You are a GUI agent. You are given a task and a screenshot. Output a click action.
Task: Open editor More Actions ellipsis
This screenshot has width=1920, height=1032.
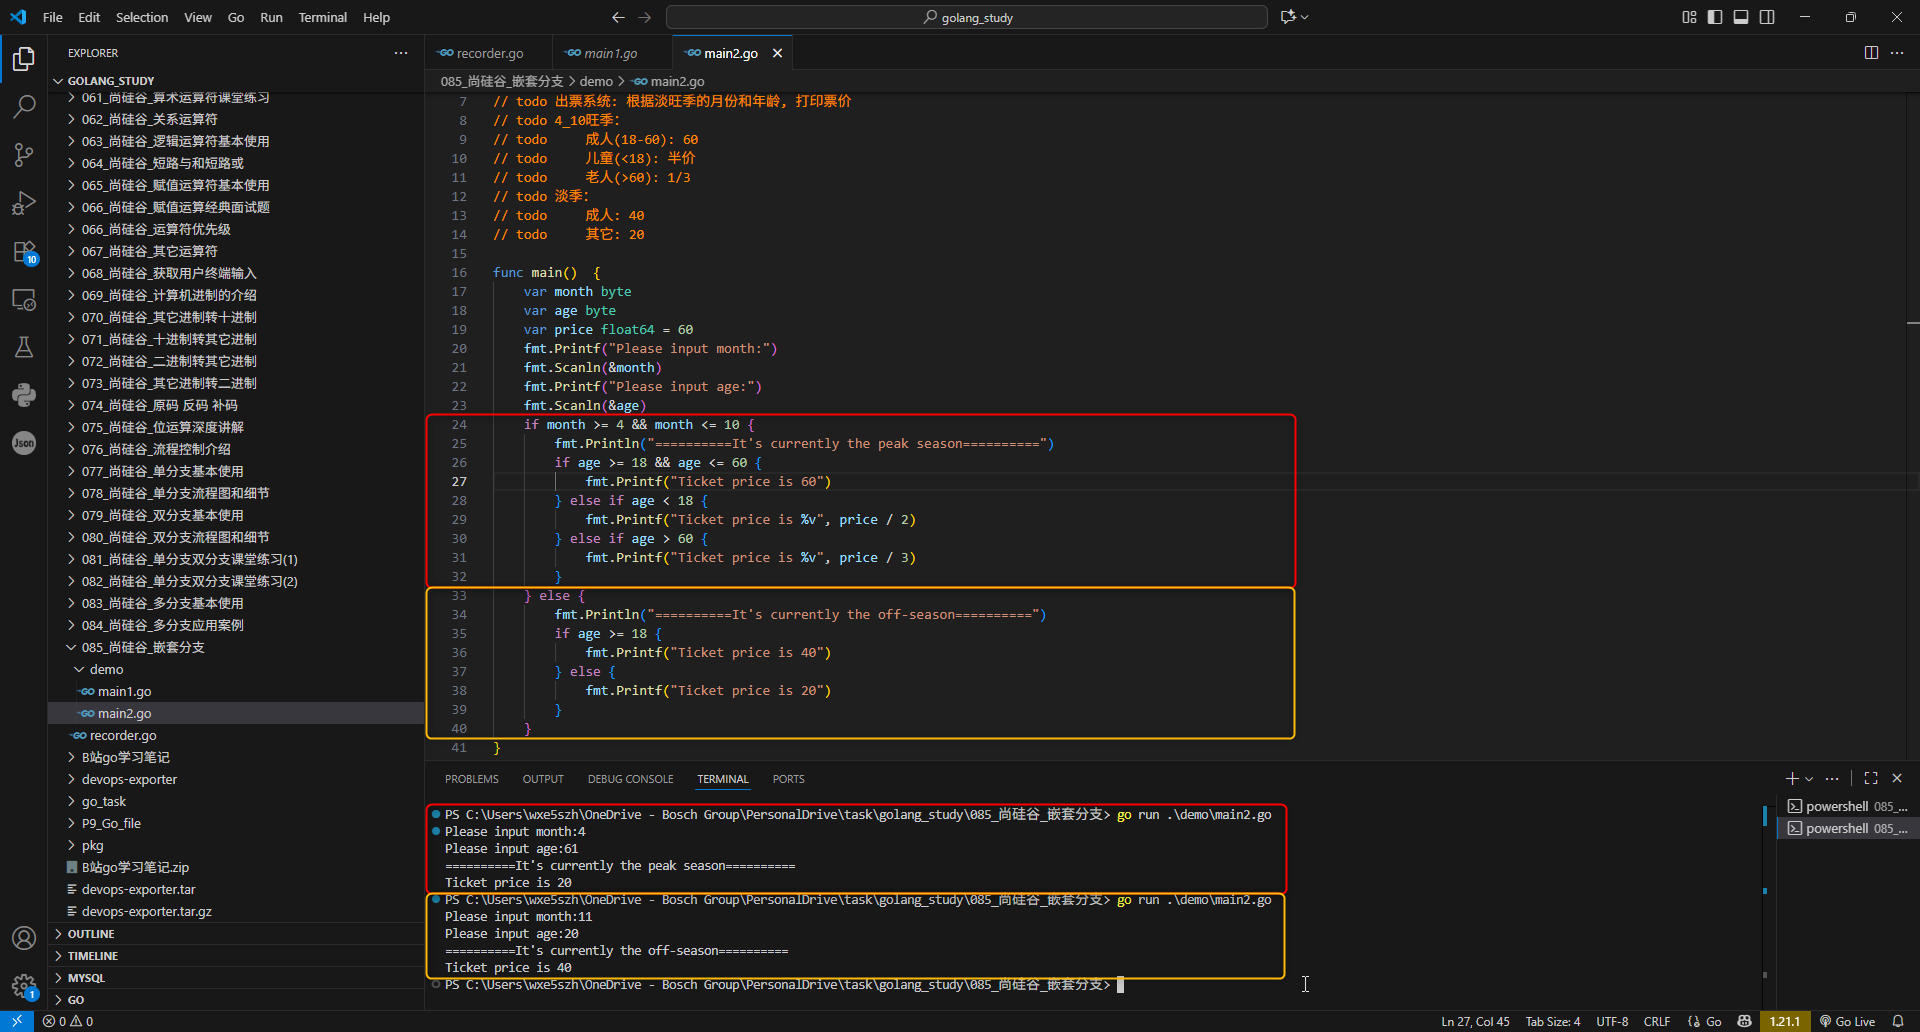(x=1897, y=53)
